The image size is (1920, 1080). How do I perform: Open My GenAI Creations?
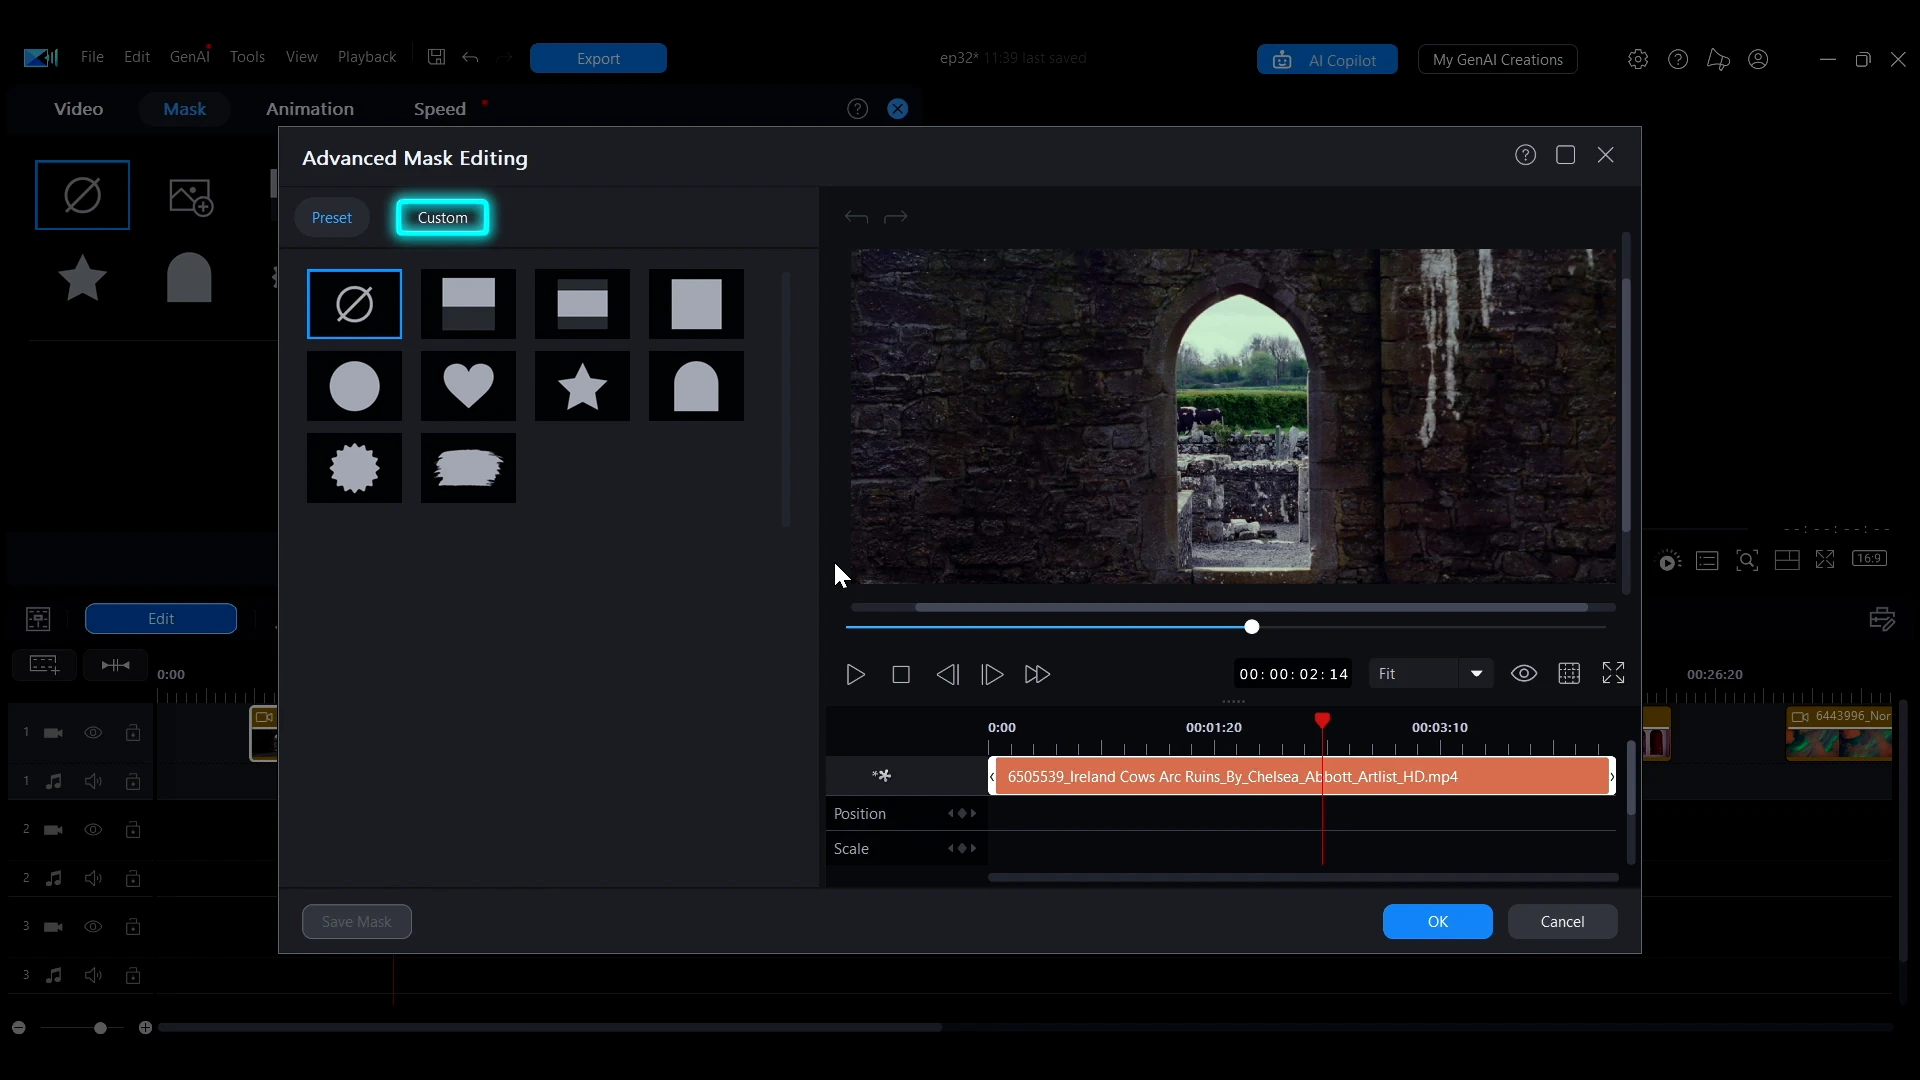tap(1498, 60)
